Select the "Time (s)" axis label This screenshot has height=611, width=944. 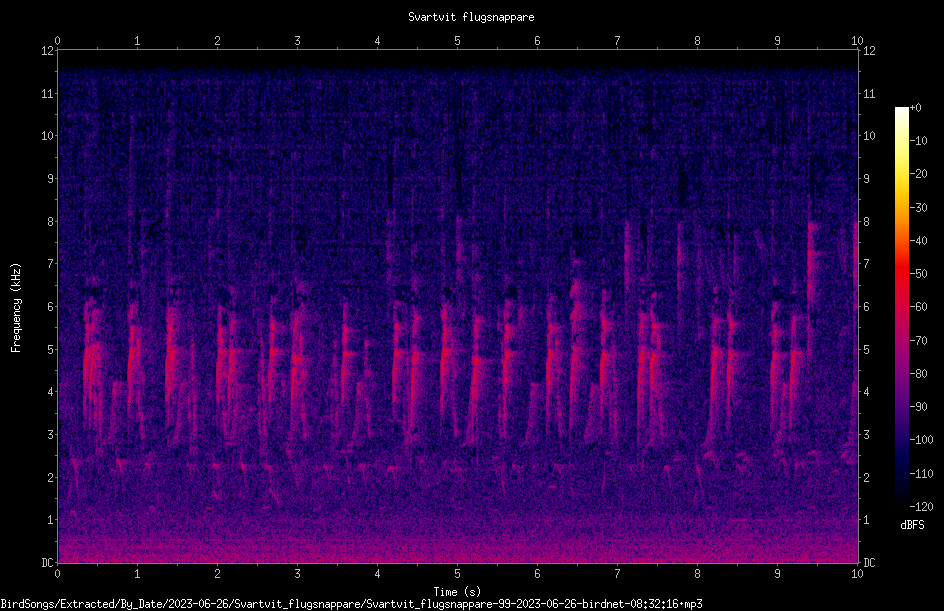click(x=457, y=592)
